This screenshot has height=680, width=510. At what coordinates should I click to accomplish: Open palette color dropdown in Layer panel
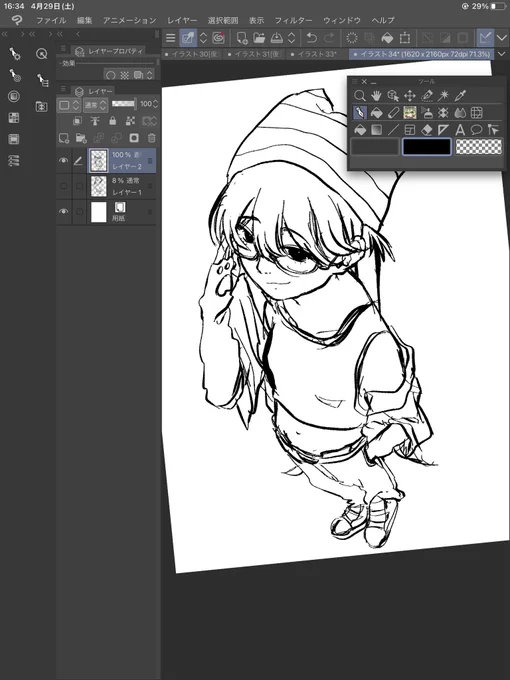click(69, 105)
